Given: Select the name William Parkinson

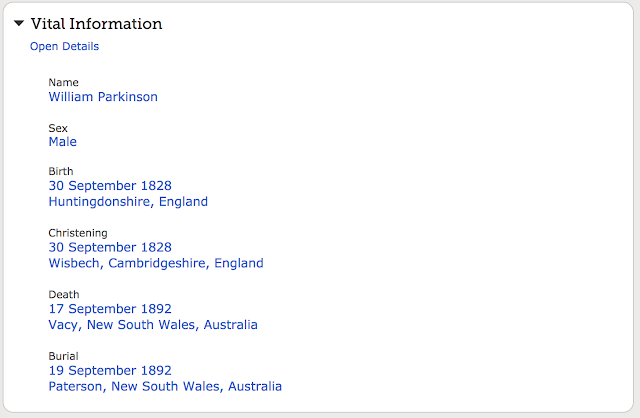Looking at the screenshot, I should point(103,97).
